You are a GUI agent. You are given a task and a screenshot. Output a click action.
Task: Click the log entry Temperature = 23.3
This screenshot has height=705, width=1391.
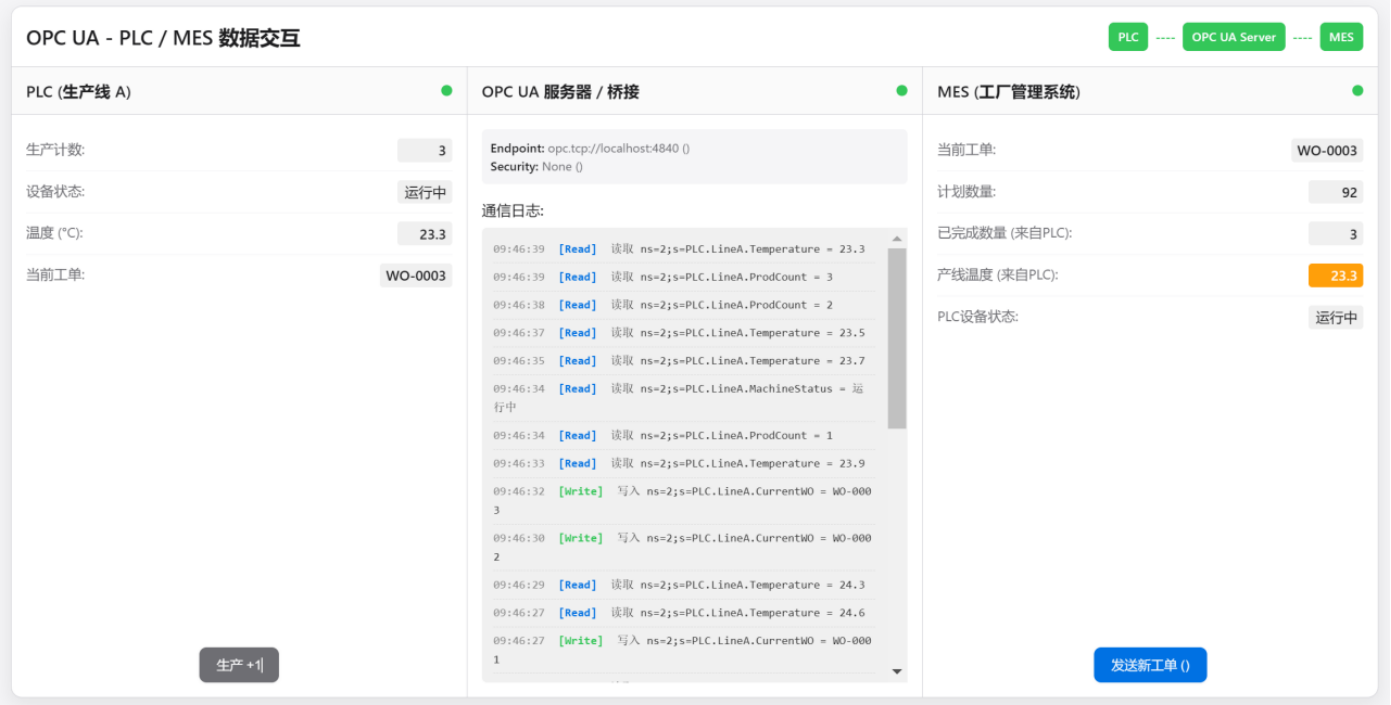tap(684, 249)
